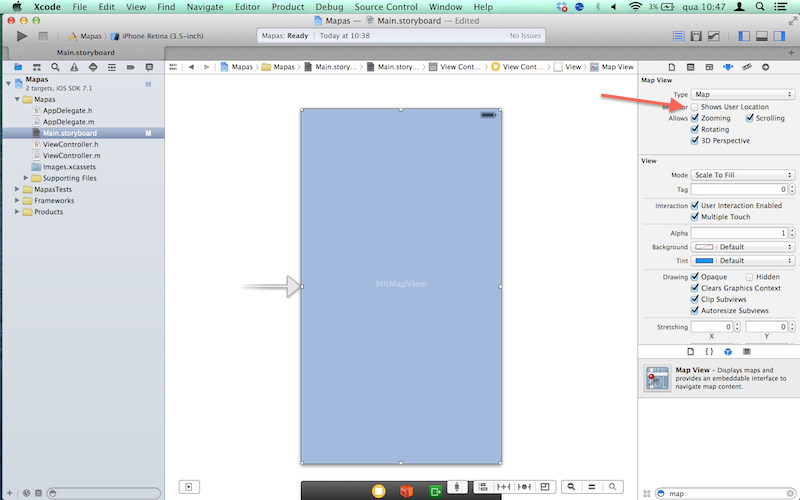800x500 pixels.
Task: Open the Editor menu
Action: coord(247,7)
